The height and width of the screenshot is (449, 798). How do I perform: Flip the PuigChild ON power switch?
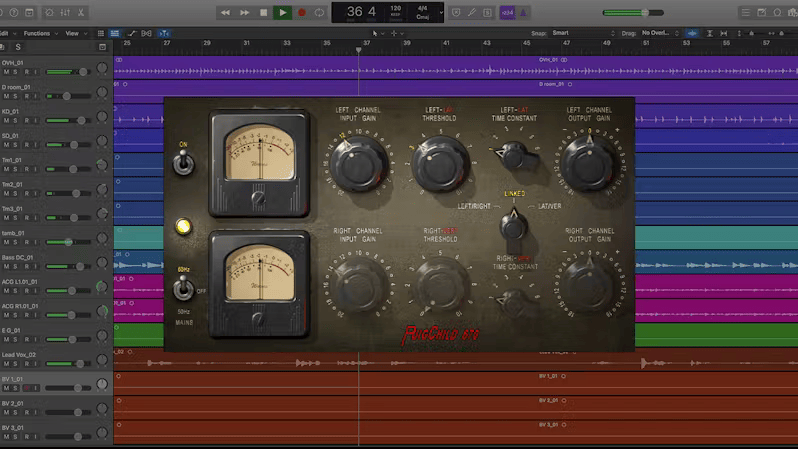coord(183,163)
